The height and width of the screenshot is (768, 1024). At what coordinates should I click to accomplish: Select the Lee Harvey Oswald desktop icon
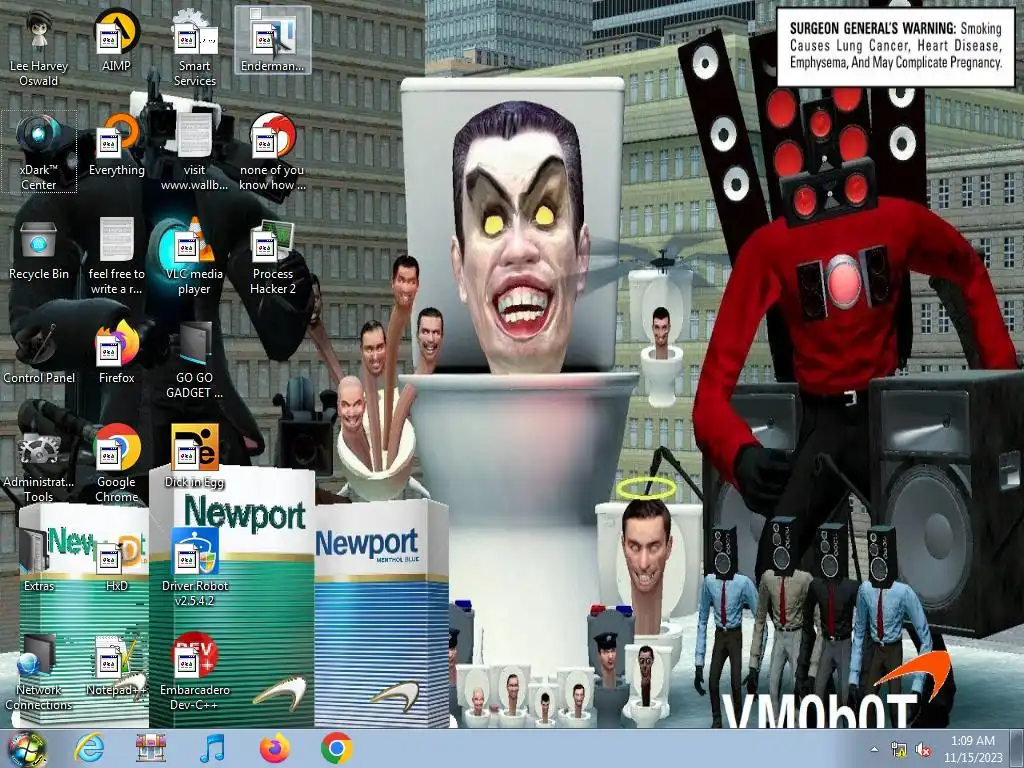[39, 48]
